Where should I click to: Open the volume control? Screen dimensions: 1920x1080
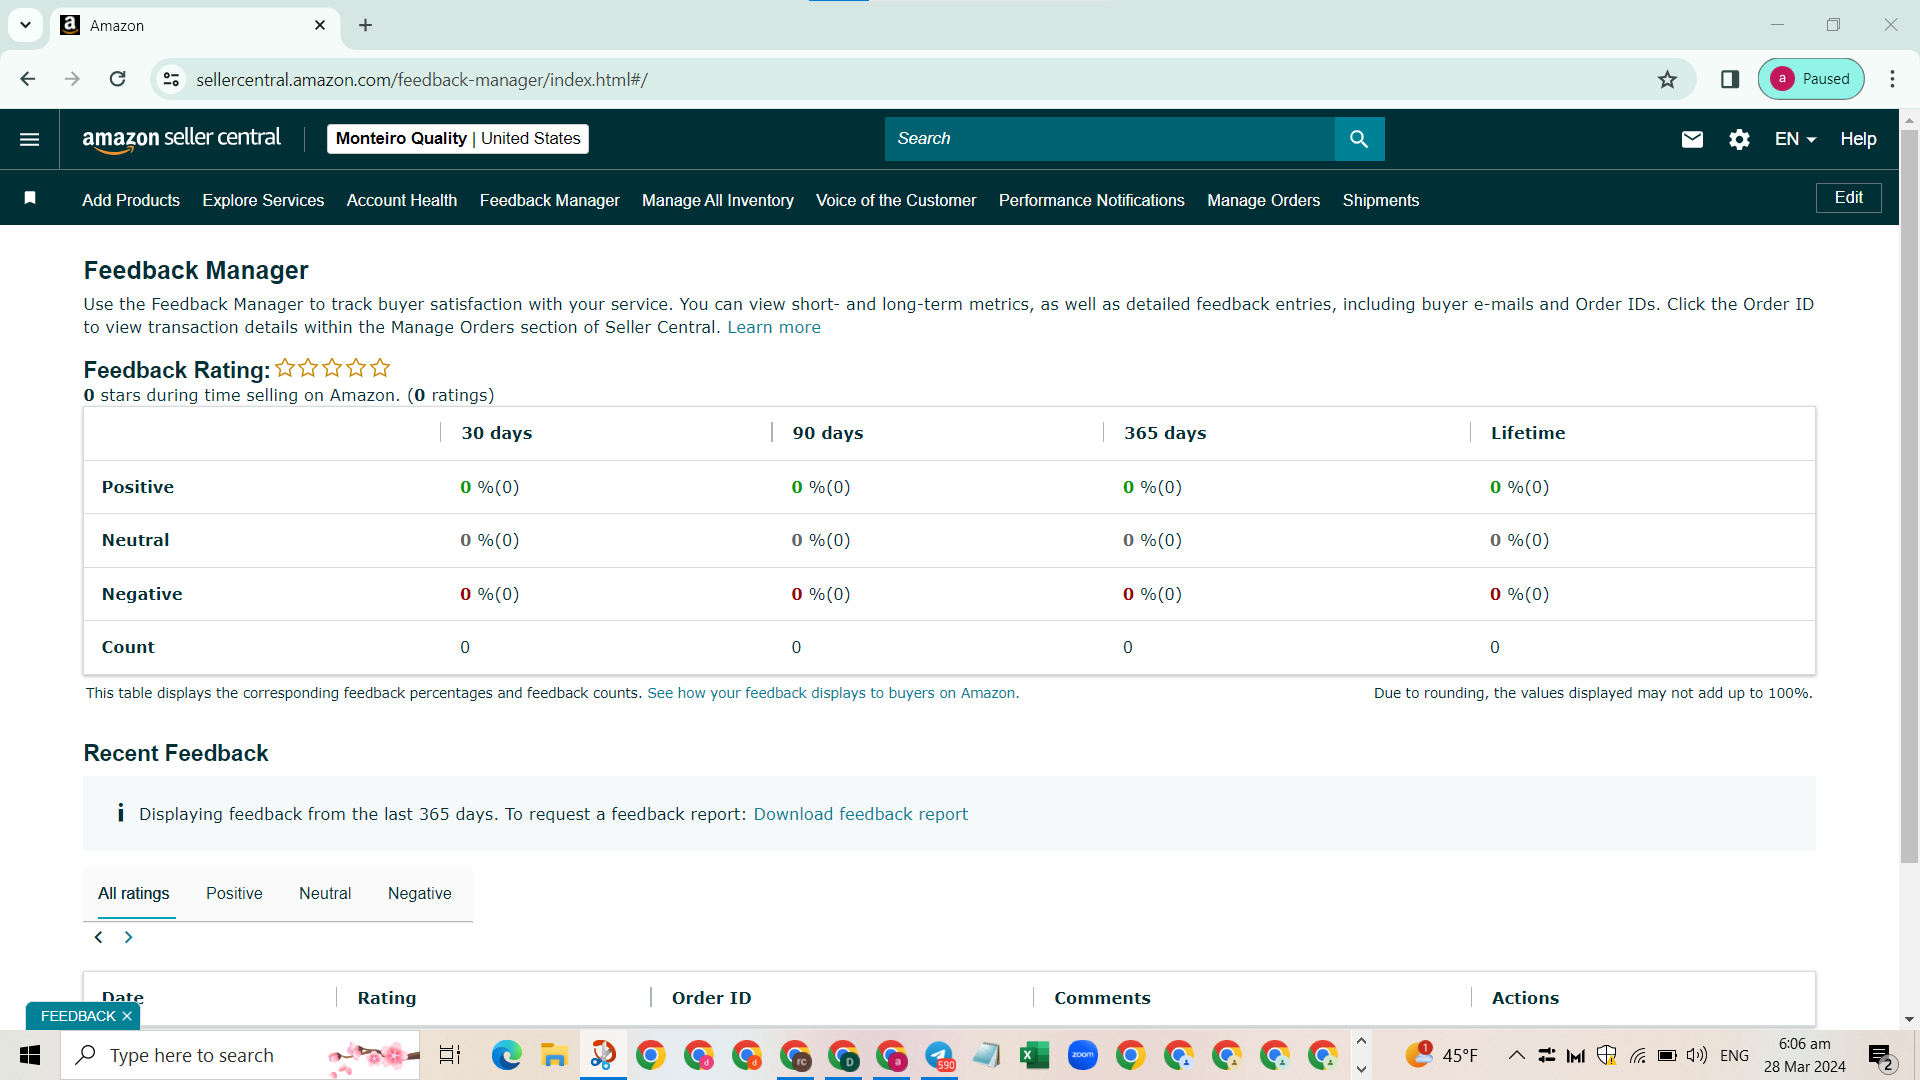[1697, 1055]
